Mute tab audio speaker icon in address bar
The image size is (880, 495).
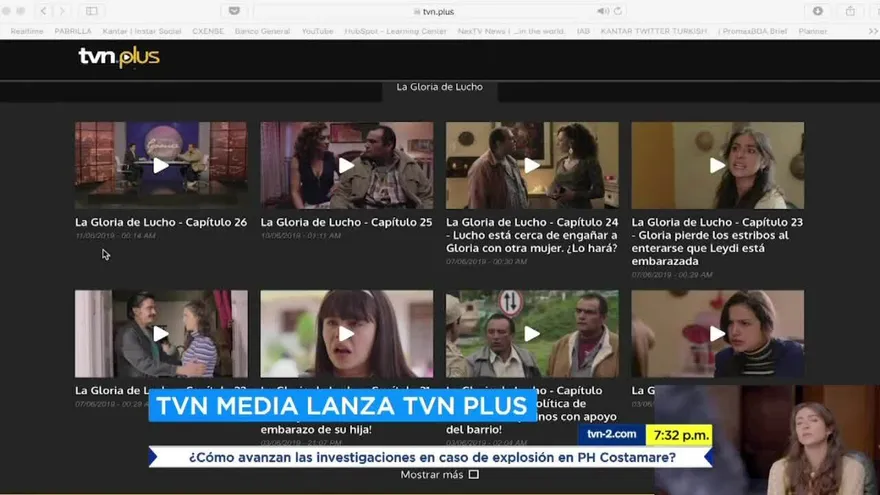tap(603, 11)
